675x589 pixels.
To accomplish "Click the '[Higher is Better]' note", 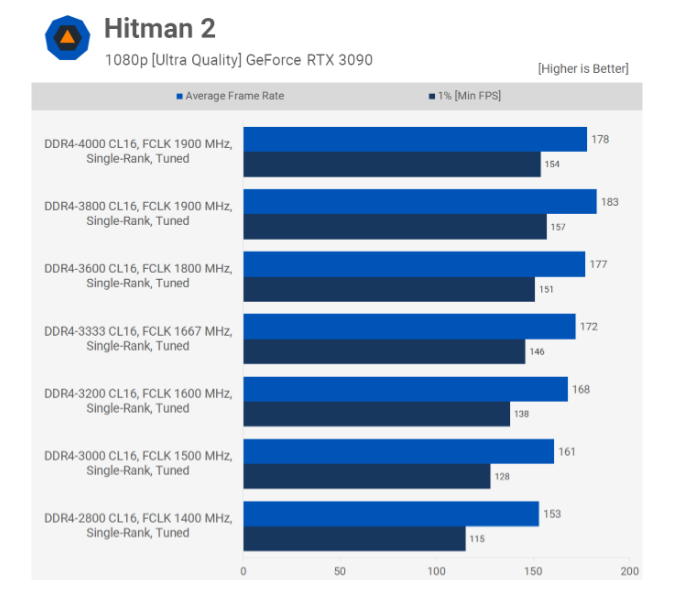I will [x=583, y=69].
